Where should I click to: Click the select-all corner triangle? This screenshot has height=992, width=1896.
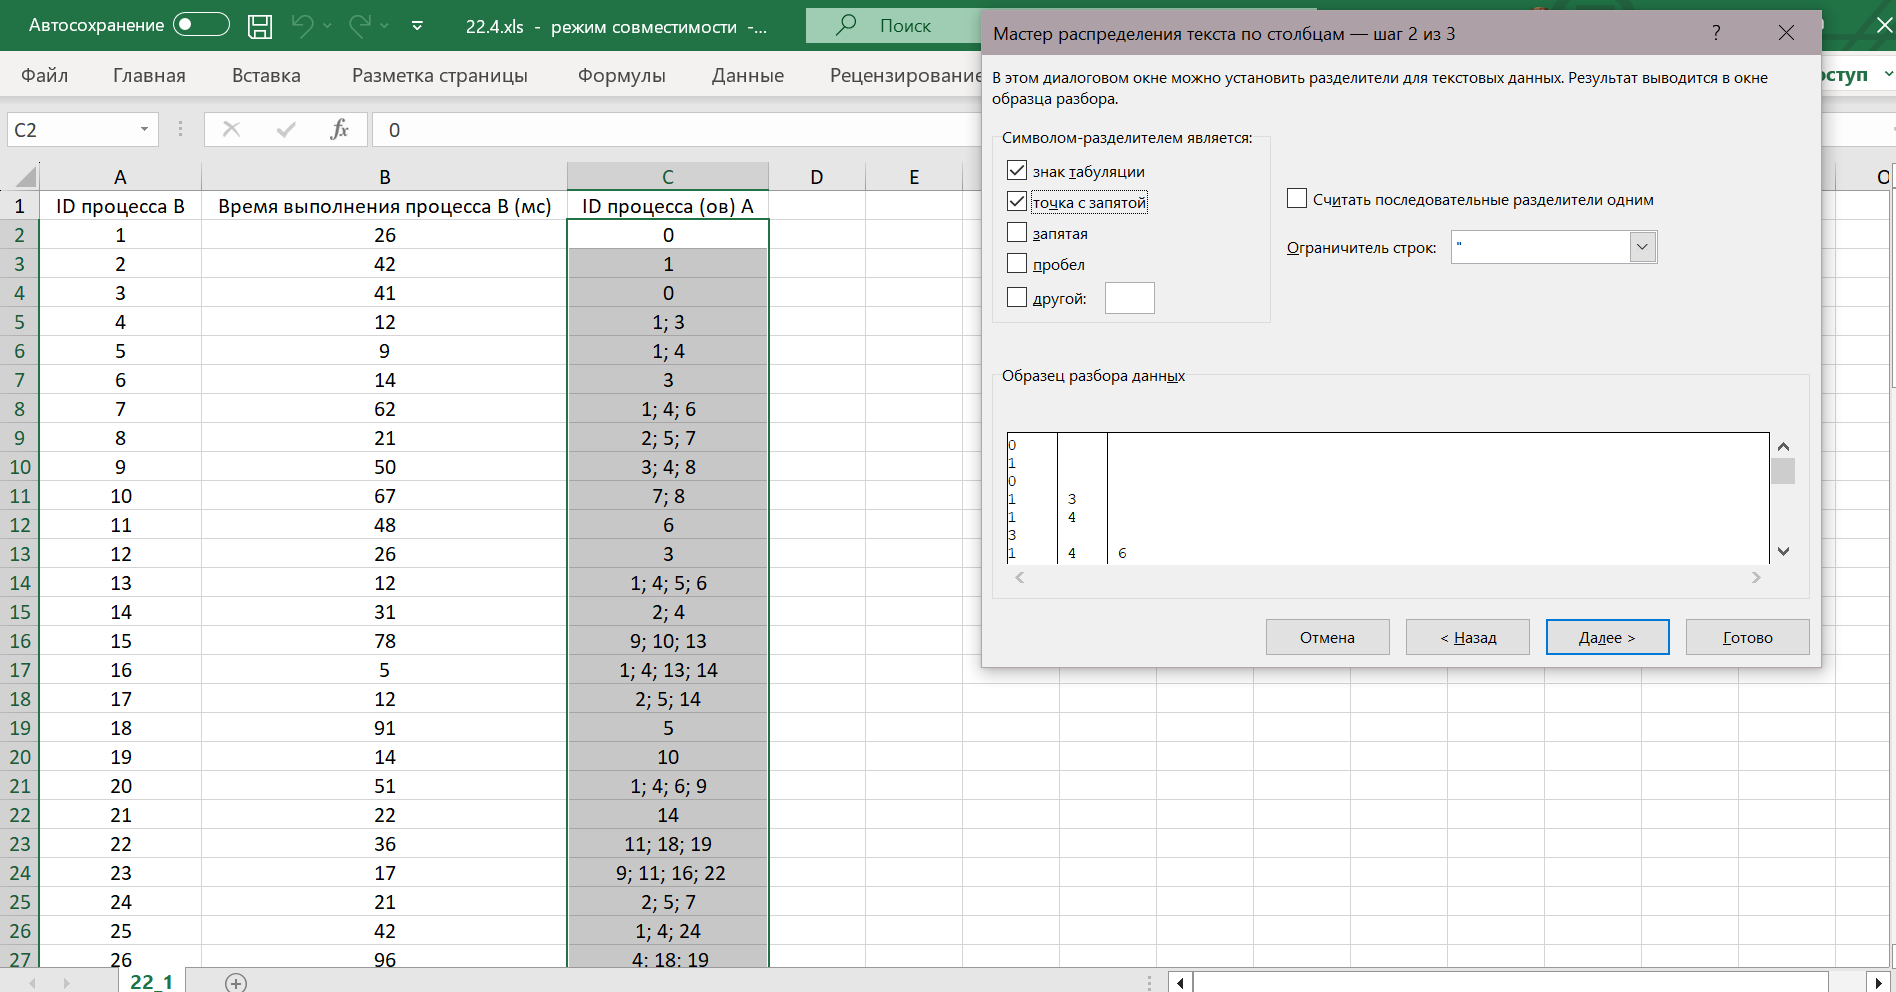click(25, 177)
